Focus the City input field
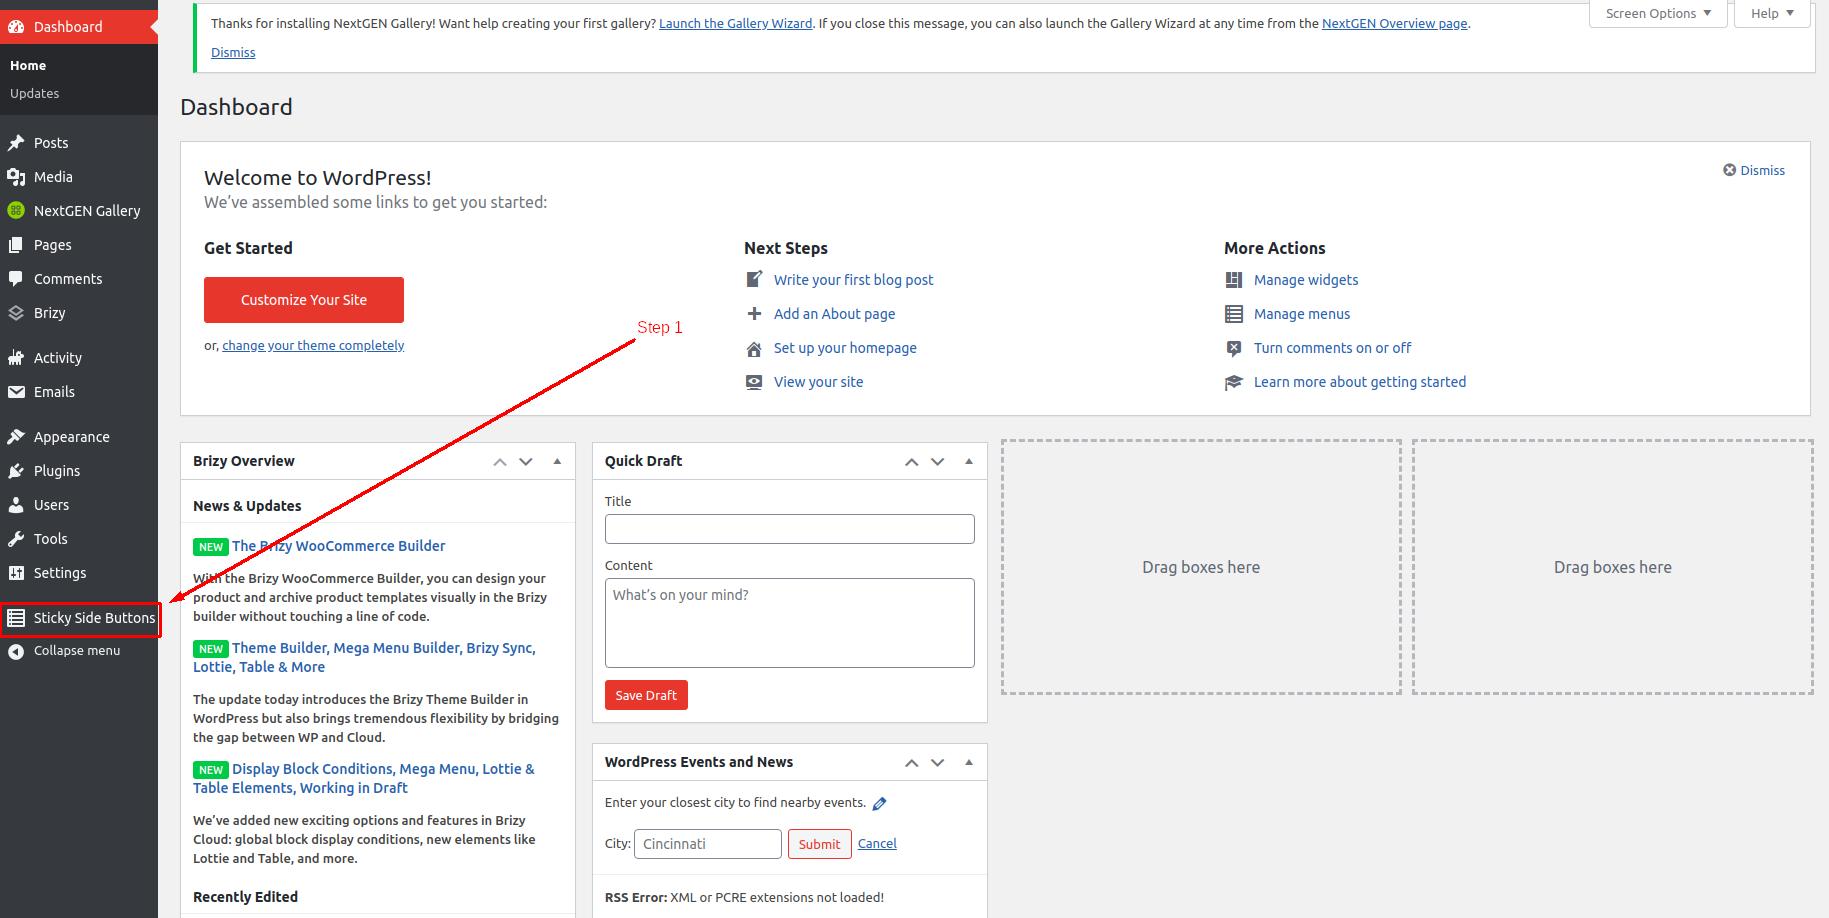Image resolution: width=1829 pixels, height=918 pixels. tap(708, 844)
